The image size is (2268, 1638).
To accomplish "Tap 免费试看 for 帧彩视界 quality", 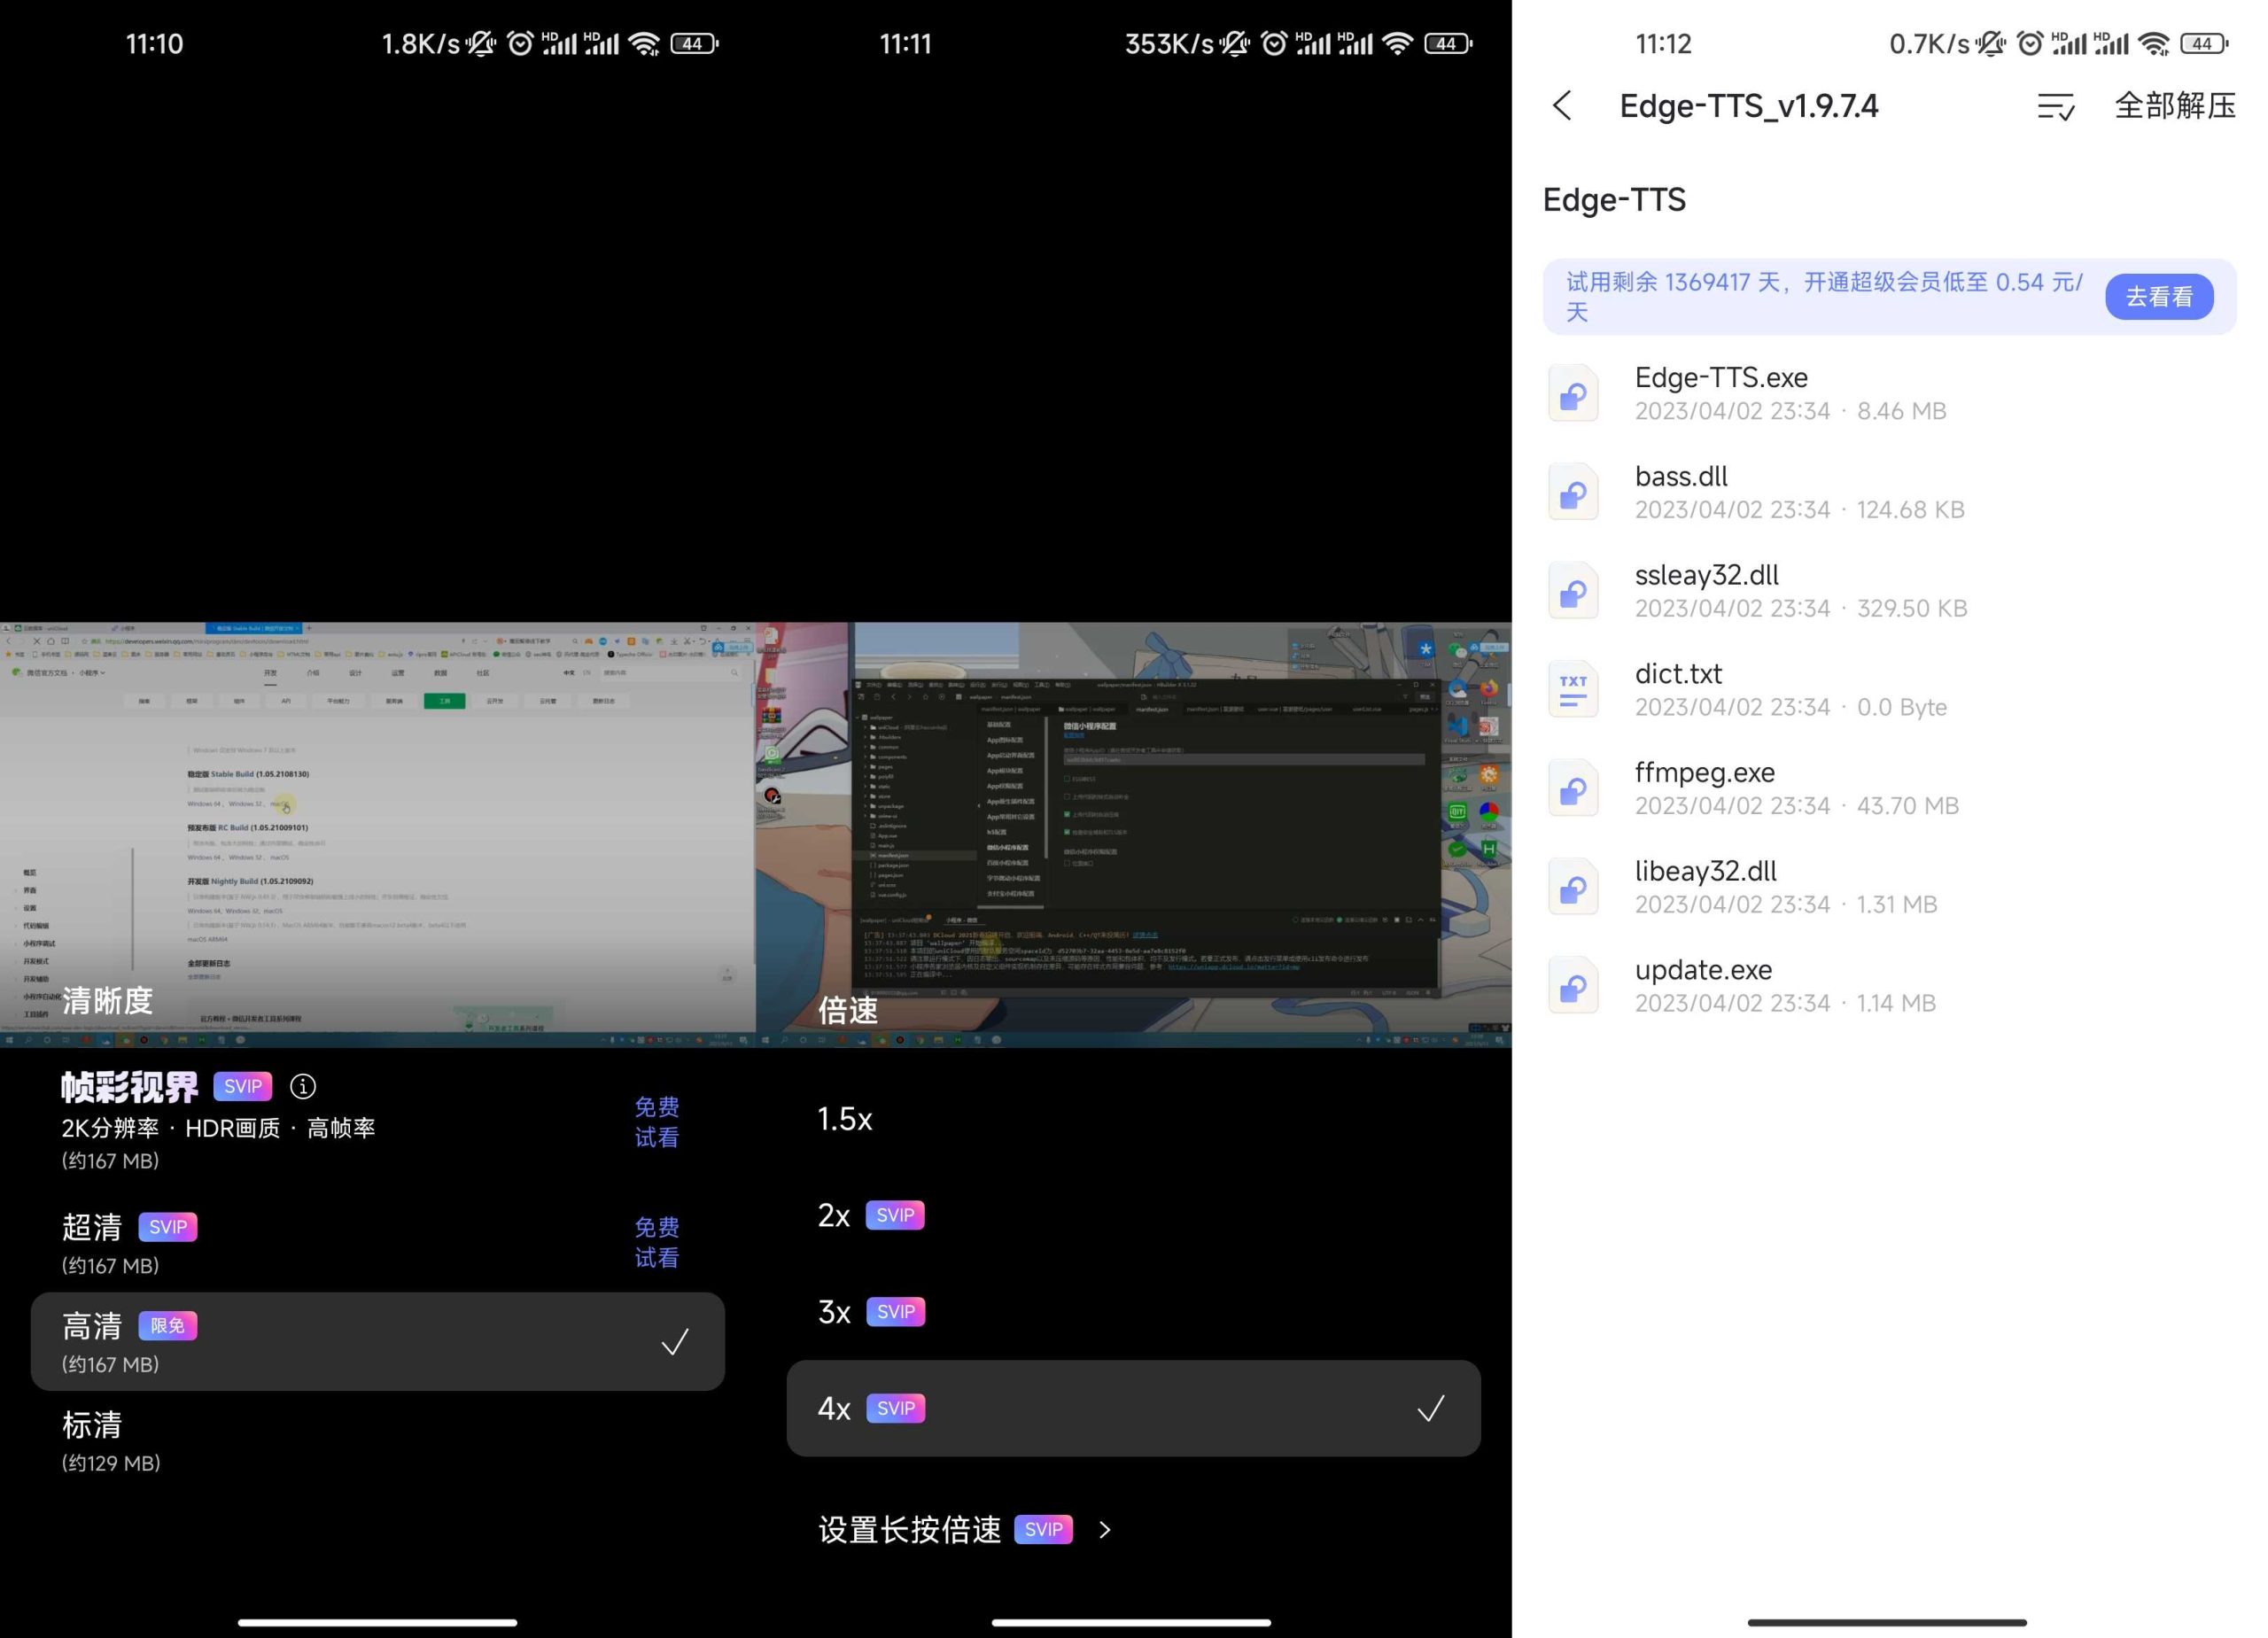I will (x=657, y=1122).
